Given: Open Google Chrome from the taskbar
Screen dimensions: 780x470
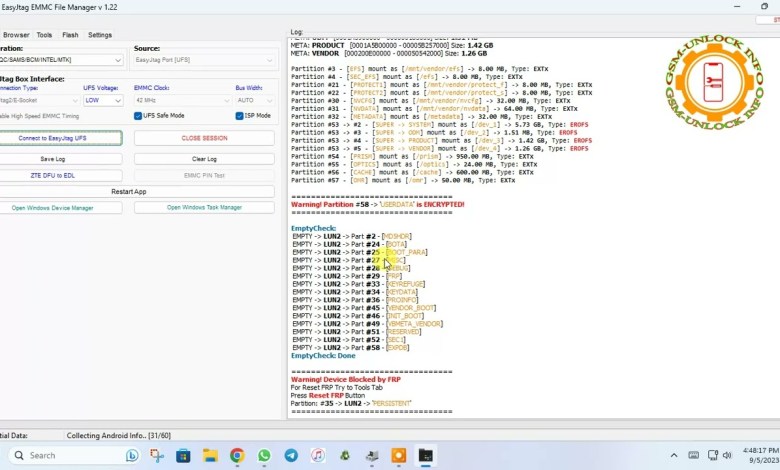Looking at the screenshot, I should (x=237, y=456).
